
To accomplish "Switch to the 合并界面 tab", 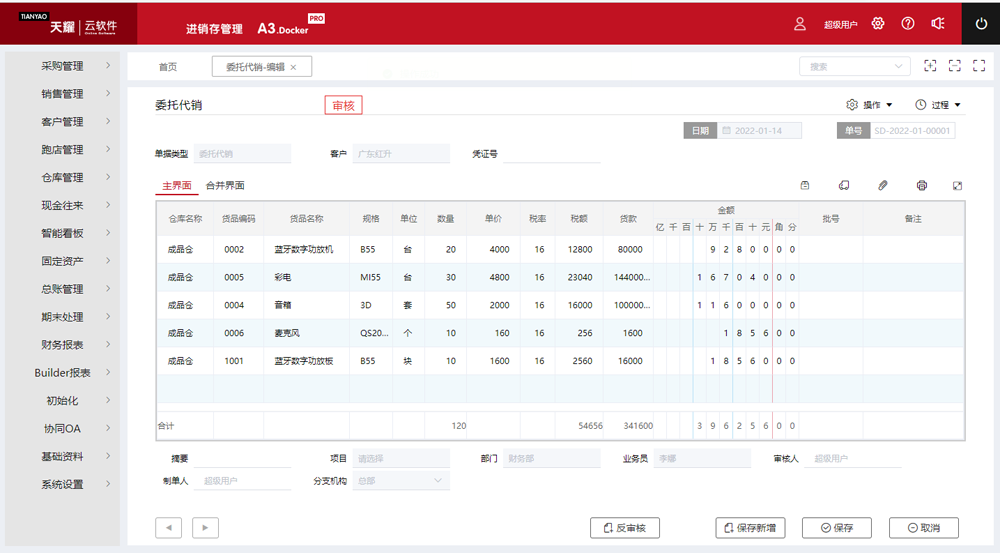I will [x=225, y=186].
